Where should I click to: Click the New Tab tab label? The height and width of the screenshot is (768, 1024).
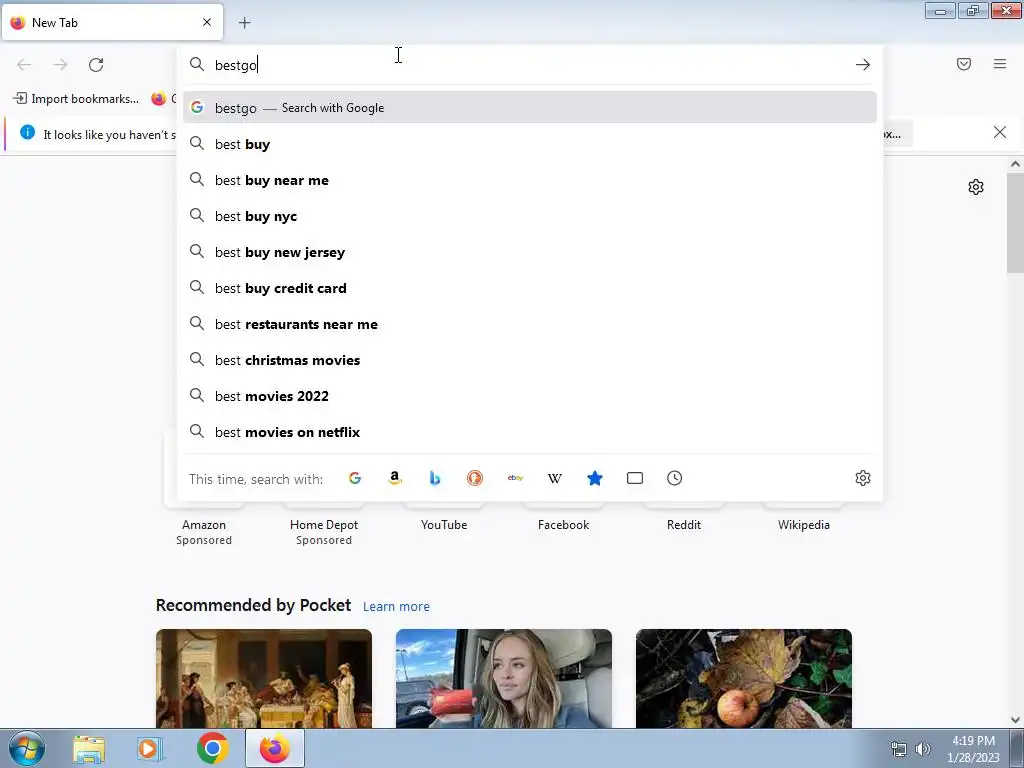(55, 23)
